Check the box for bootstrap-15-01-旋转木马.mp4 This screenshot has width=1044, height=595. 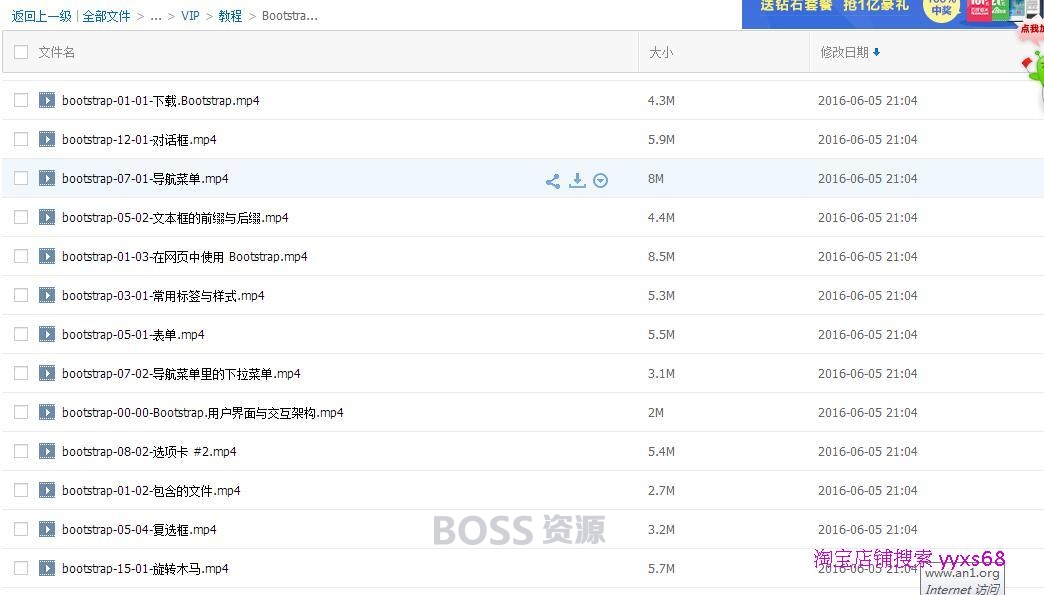21,568
